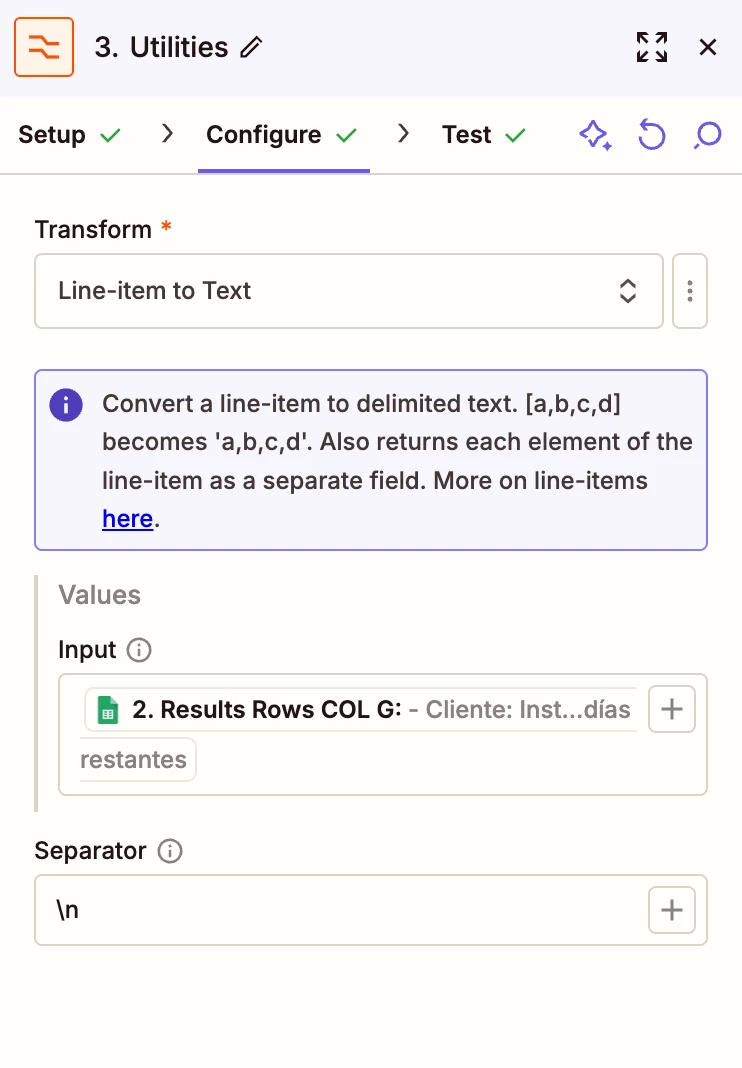Go to the Test tab
This screenshot has height=1068, width=742.
click(484, 135)
